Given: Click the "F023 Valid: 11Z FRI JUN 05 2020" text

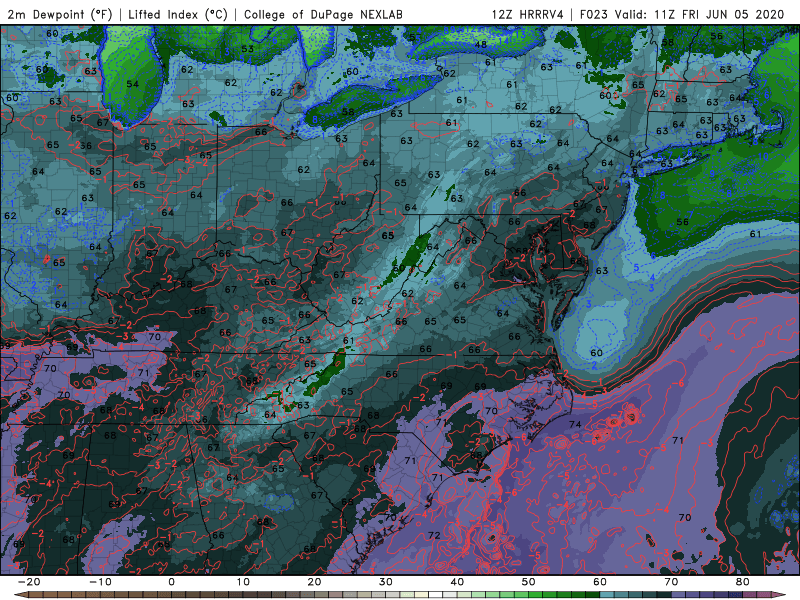Looking at the screenshot, I should pyautogui.click(x=682, y=14).
